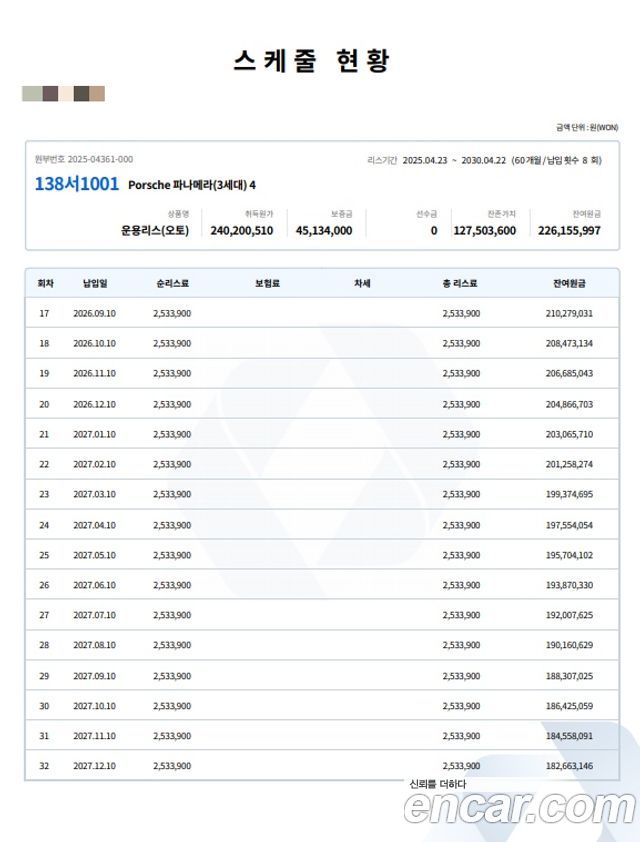Click the 순리스료 column header
Image resolution: width=640 pixels, height=842 pixels.
[x=172, y=283]
